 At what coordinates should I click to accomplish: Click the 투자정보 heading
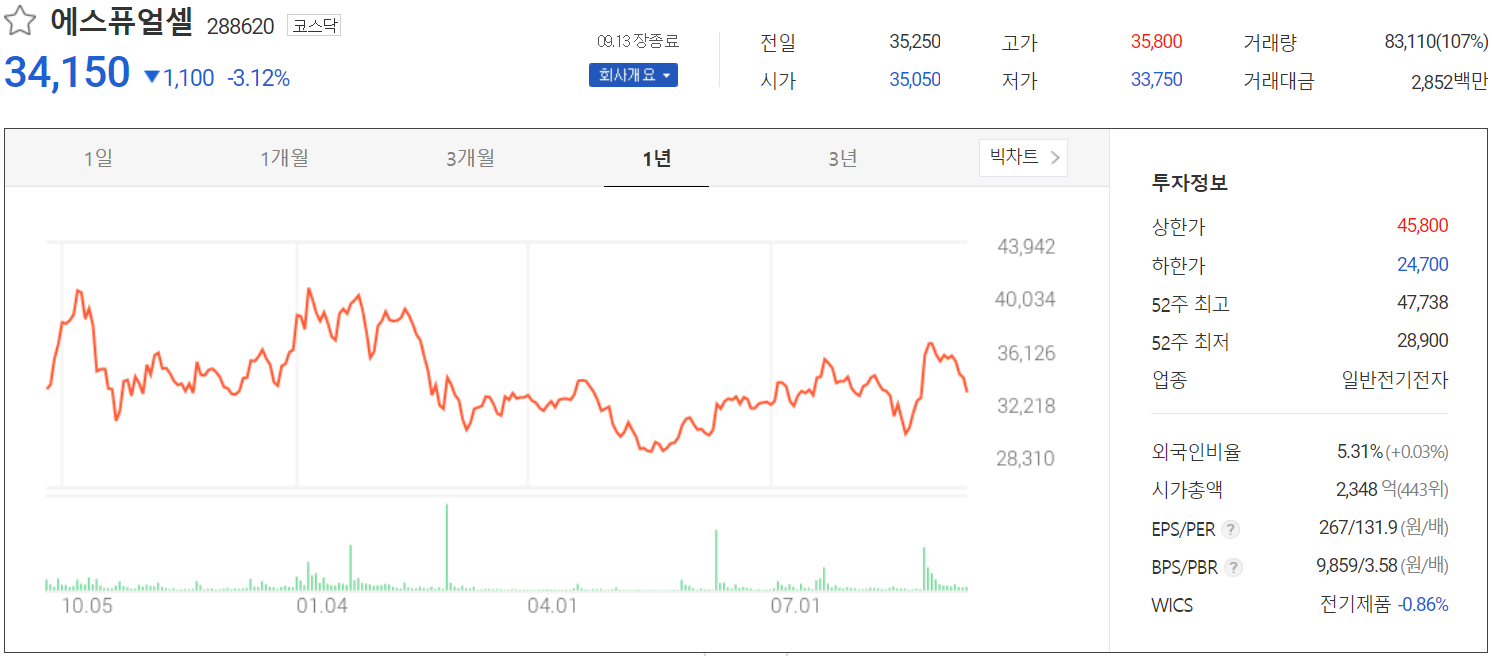pos(1190,183)
